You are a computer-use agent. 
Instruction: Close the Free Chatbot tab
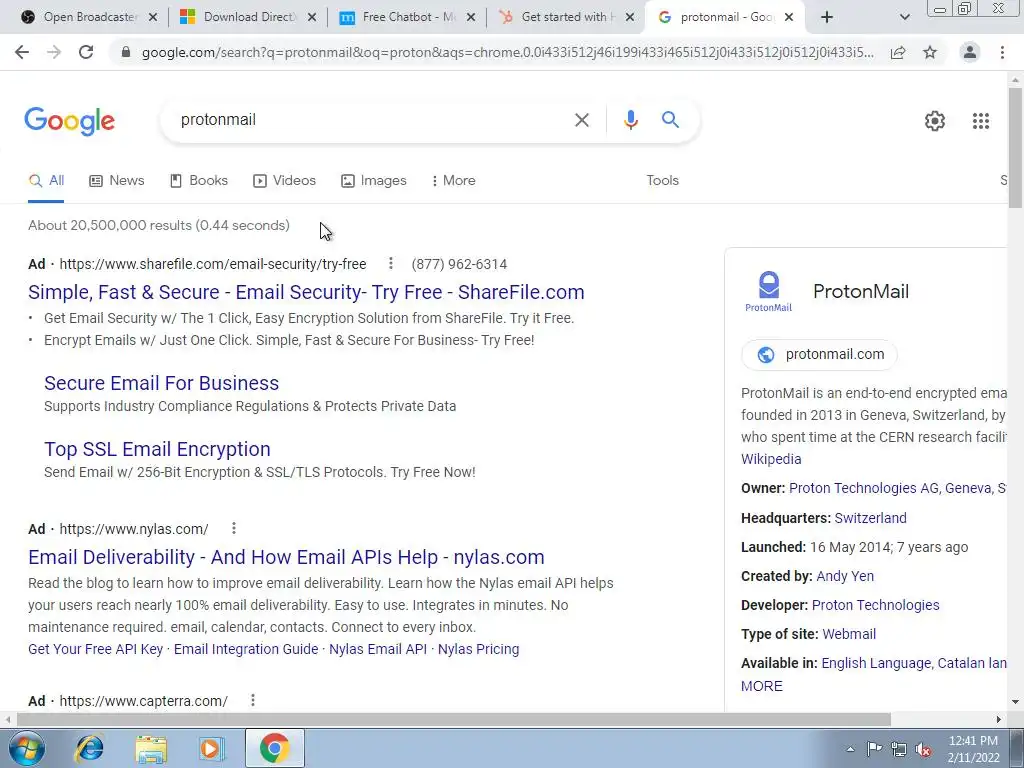pos(471,17)
